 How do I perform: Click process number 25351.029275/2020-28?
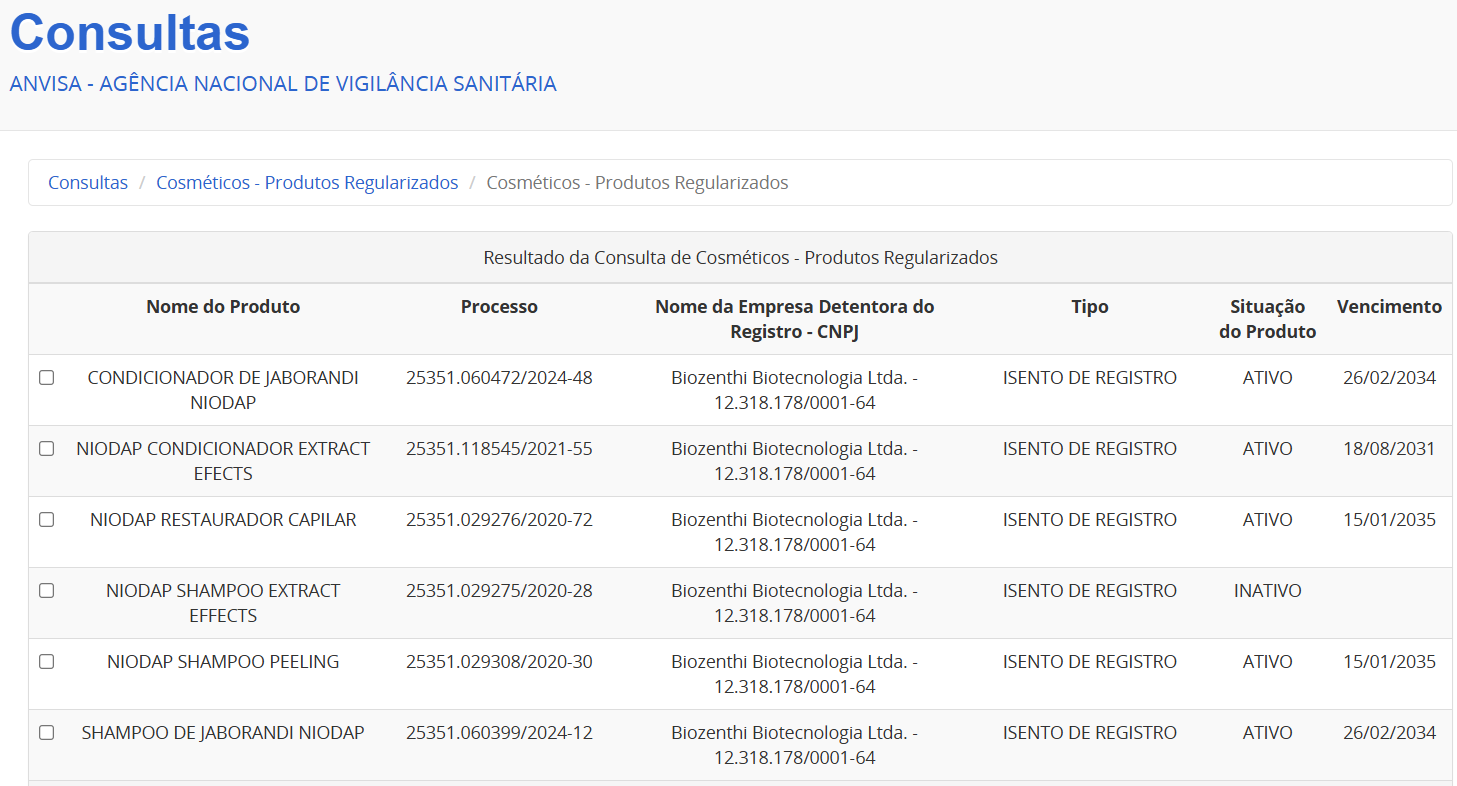pos(499,591)
